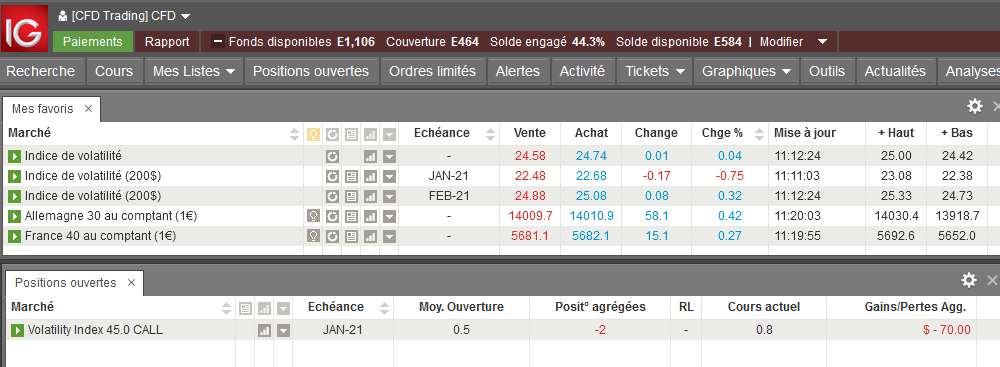Sort open positions by the Echéance column arrows

pyautogui.click(x=384, y=308)
